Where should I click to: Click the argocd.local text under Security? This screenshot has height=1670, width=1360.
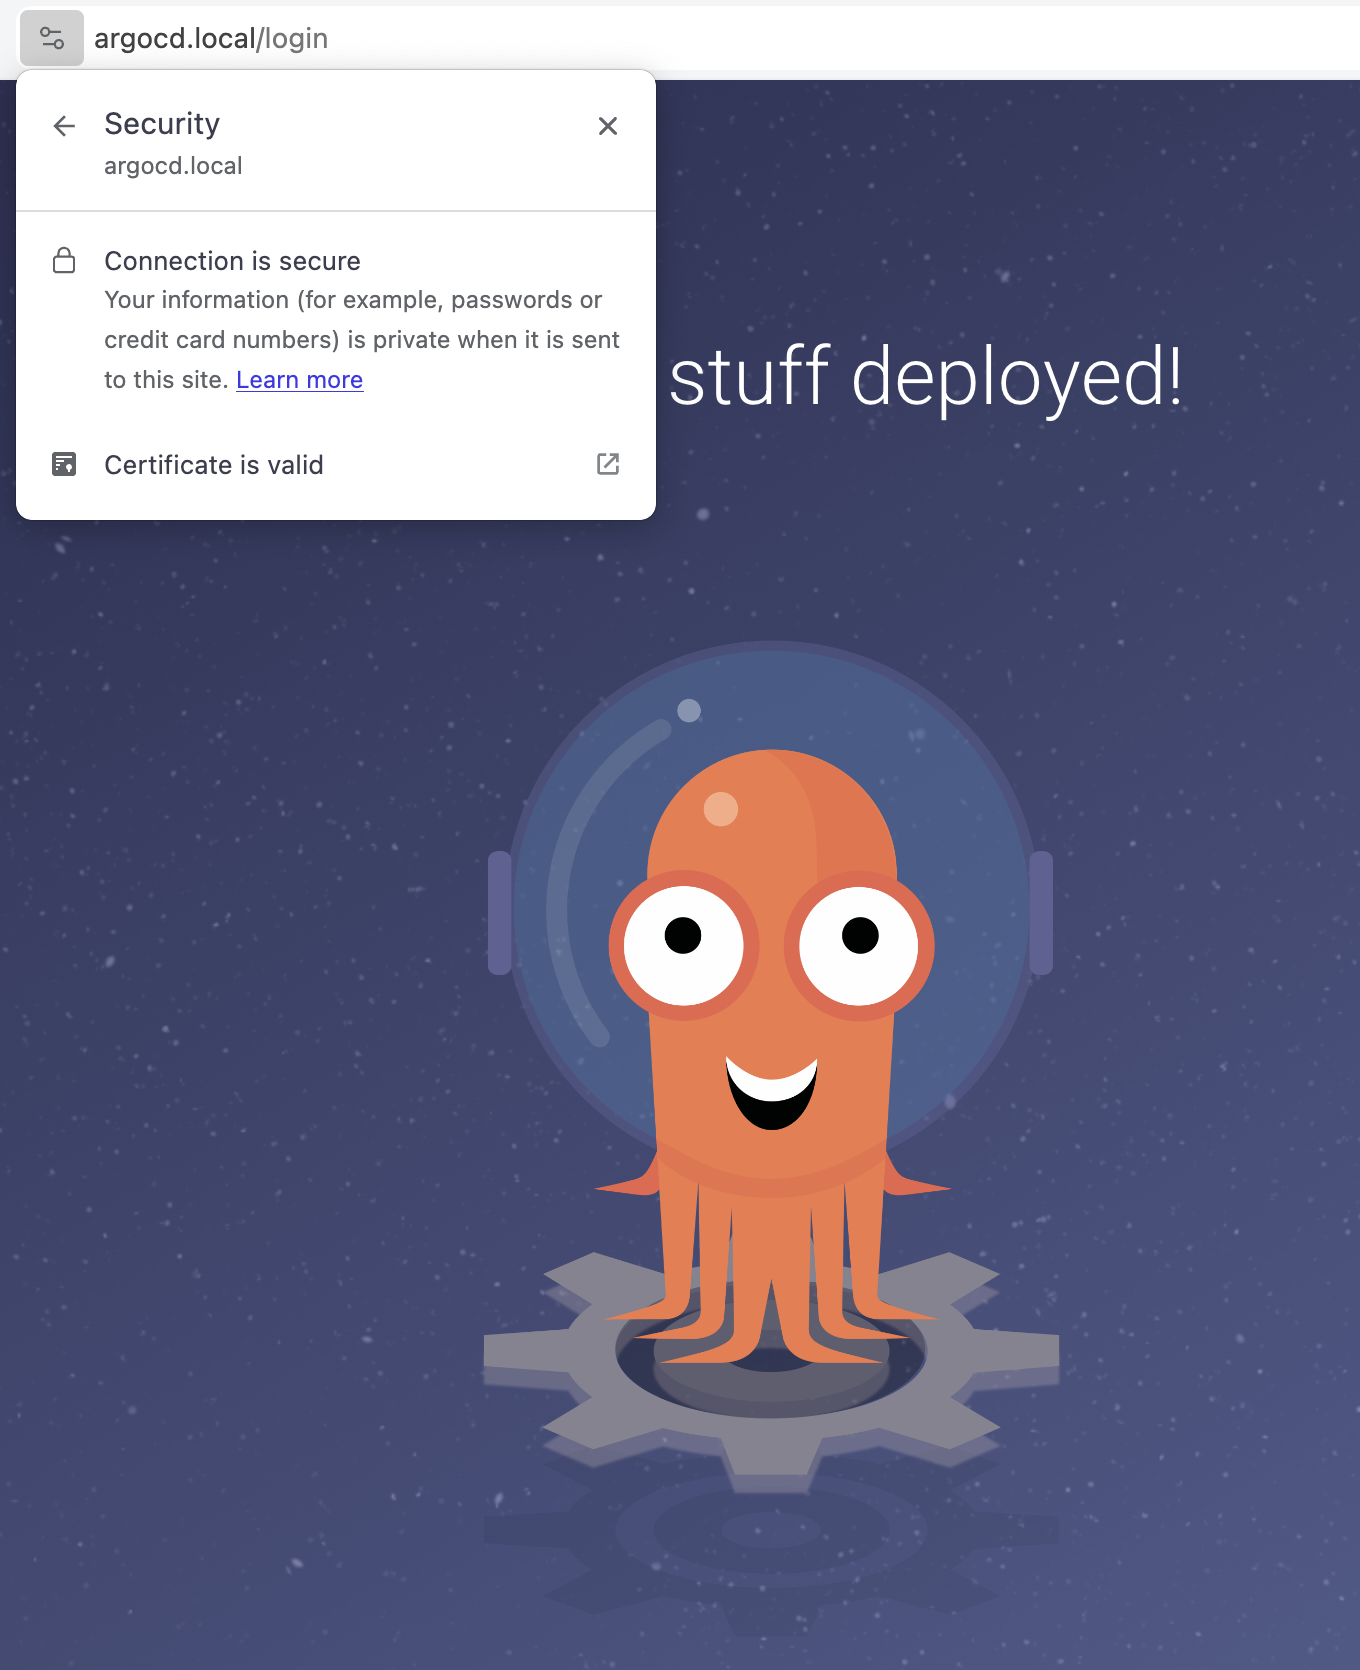173,166
